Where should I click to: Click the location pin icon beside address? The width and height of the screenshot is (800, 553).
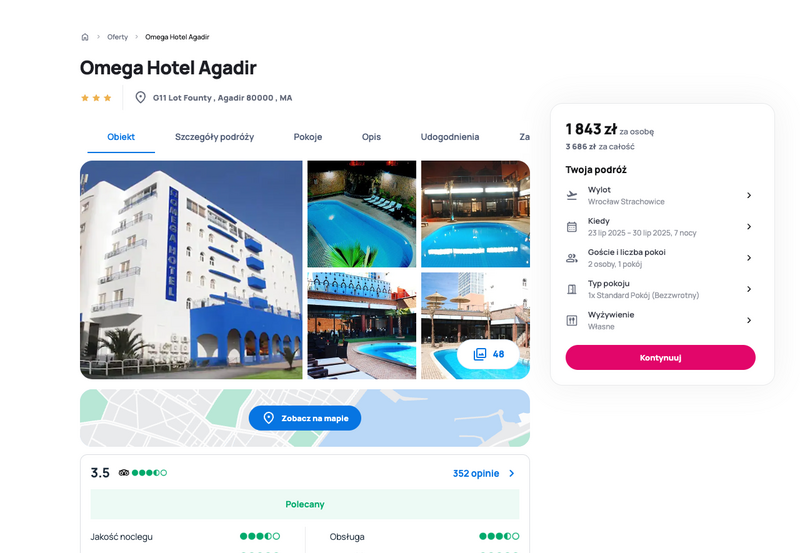pyautogui.click(x=140, y=97)
